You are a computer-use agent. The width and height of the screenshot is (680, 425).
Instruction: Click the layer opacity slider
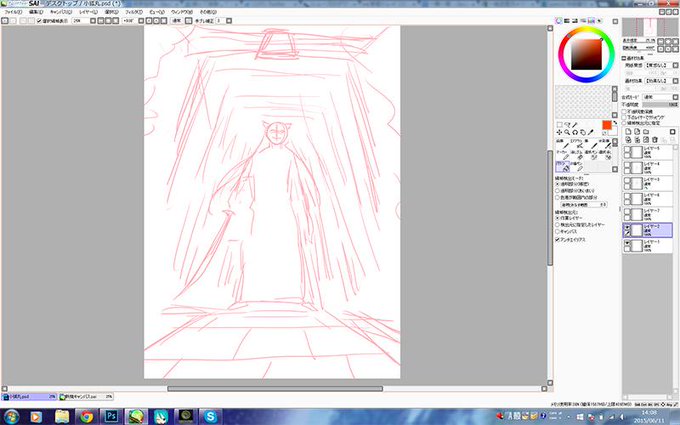[x=660, y=105]
